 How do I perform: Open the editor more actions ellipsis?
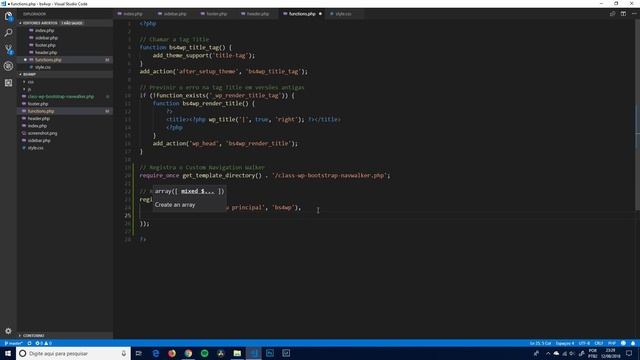(634, 14)
